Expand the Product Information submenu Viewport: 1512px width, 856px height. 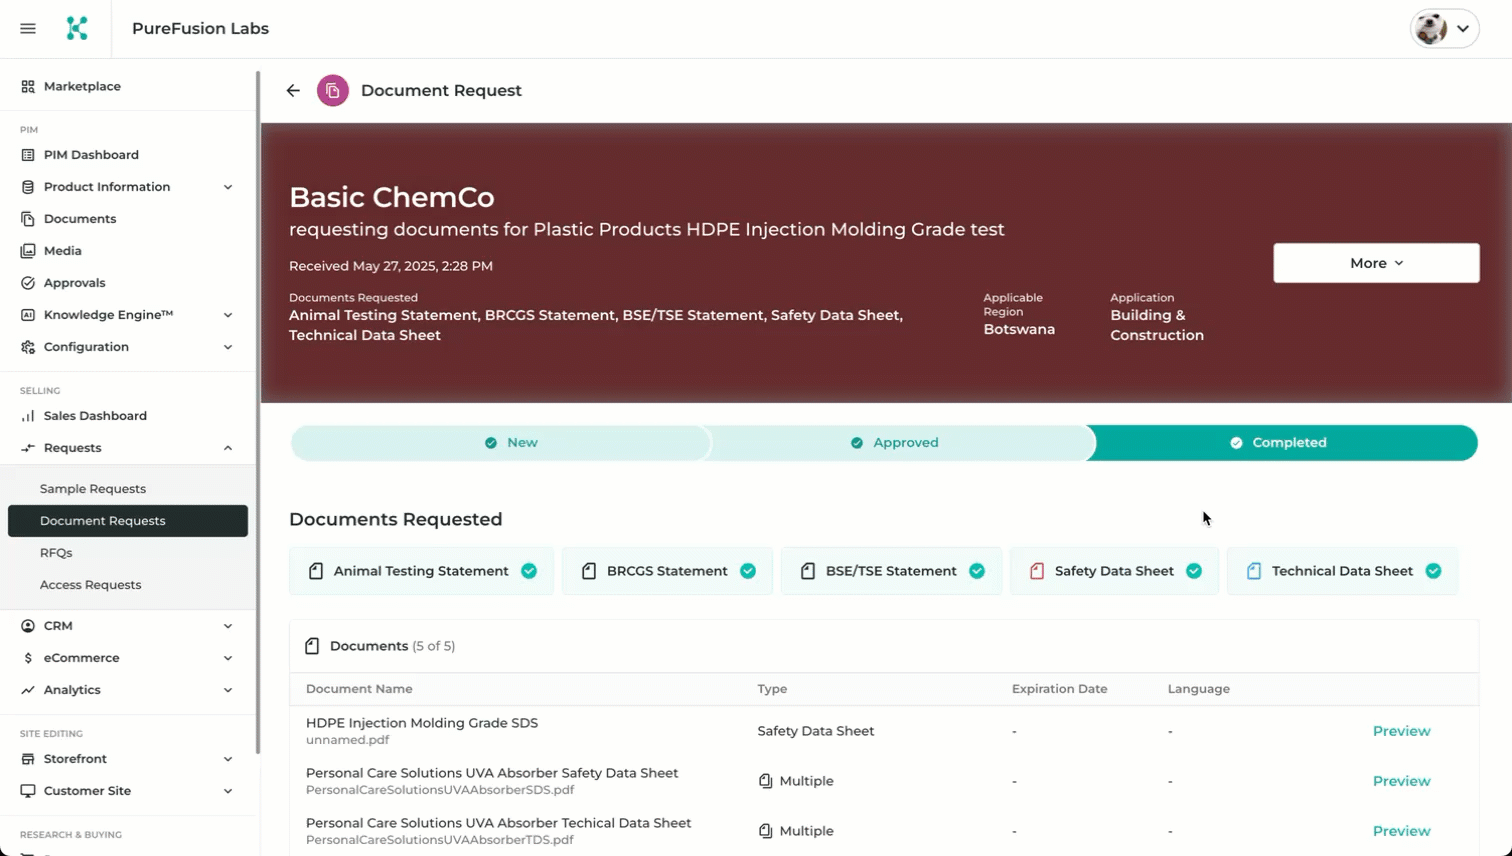(x=228, y=187)
